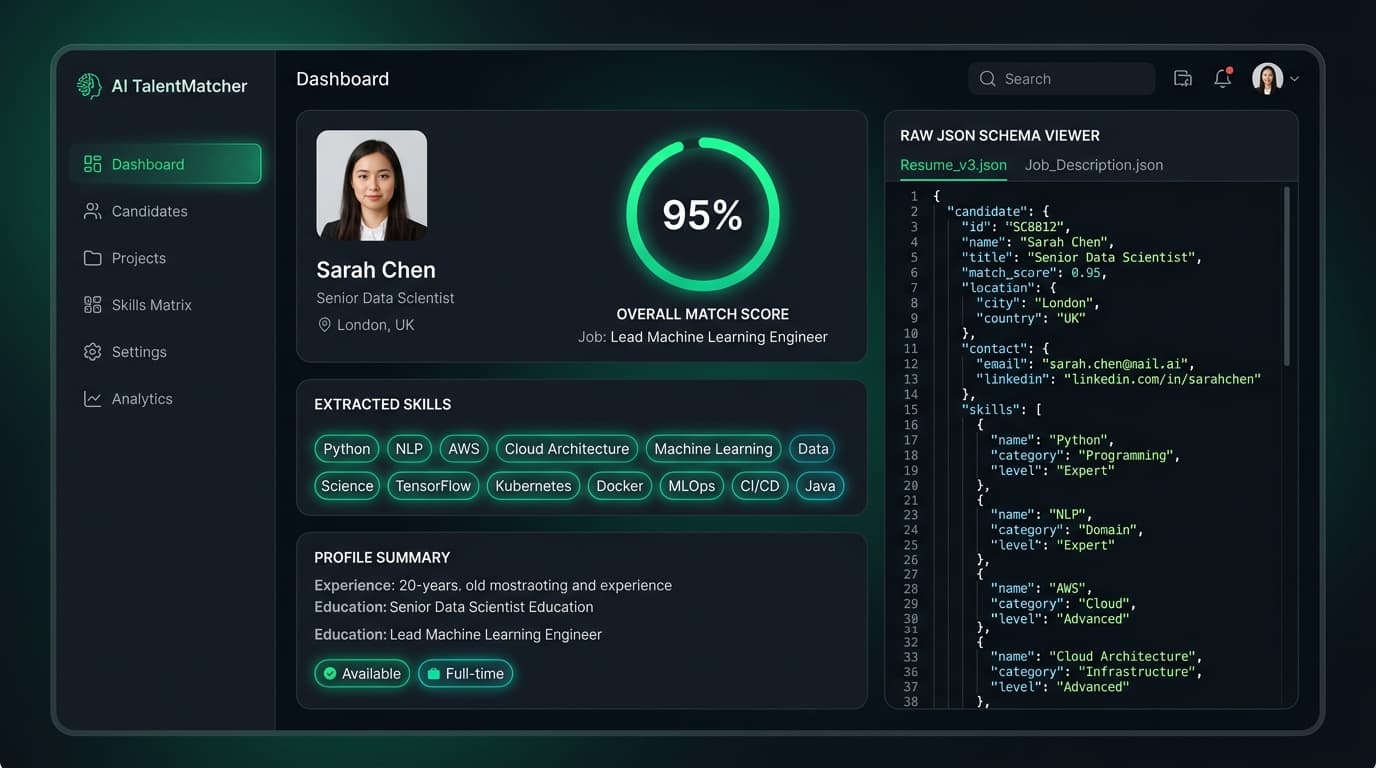This screenshot has width=1376, height=768.
Task: Click the Machine Learning skill tag
Action: point(713,449)
